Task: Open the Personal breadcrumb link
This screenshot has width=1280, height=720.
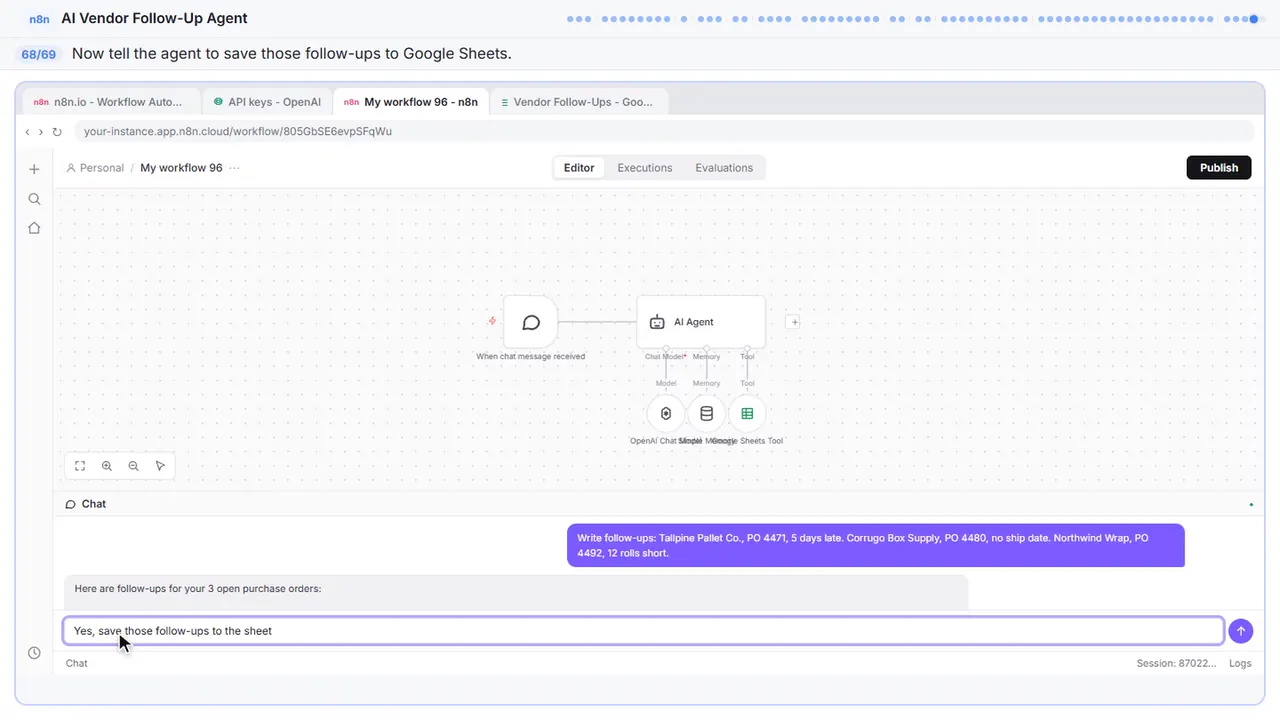Action: pyautogui.click(x=95, y=168)
